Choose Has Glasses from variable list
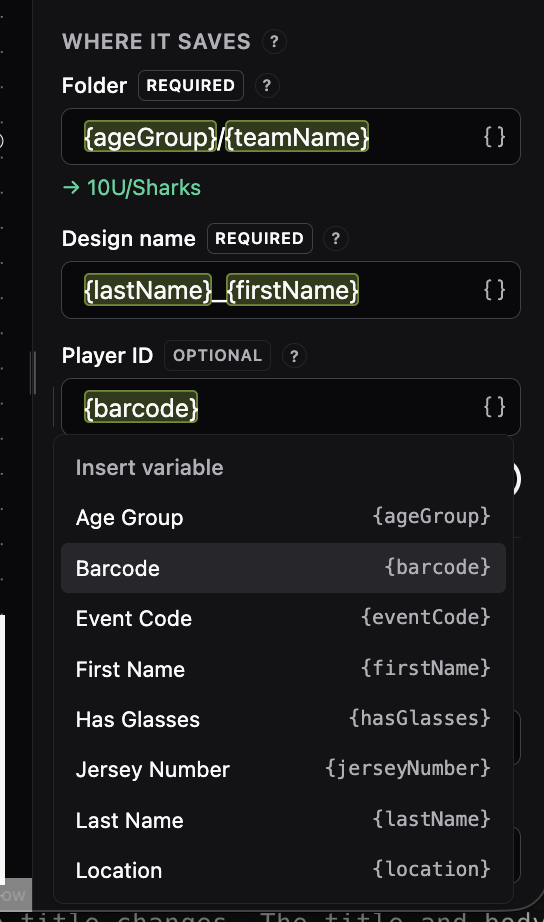Screen dimensions: 544x922 (283, 719)
